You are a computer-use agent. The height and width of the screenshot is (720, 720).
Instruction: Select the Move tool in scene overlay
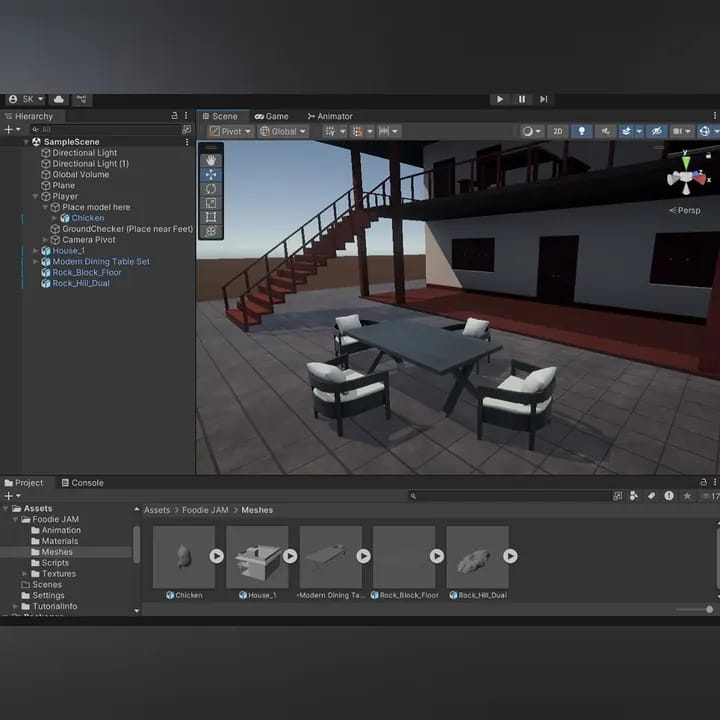point(211,174)
